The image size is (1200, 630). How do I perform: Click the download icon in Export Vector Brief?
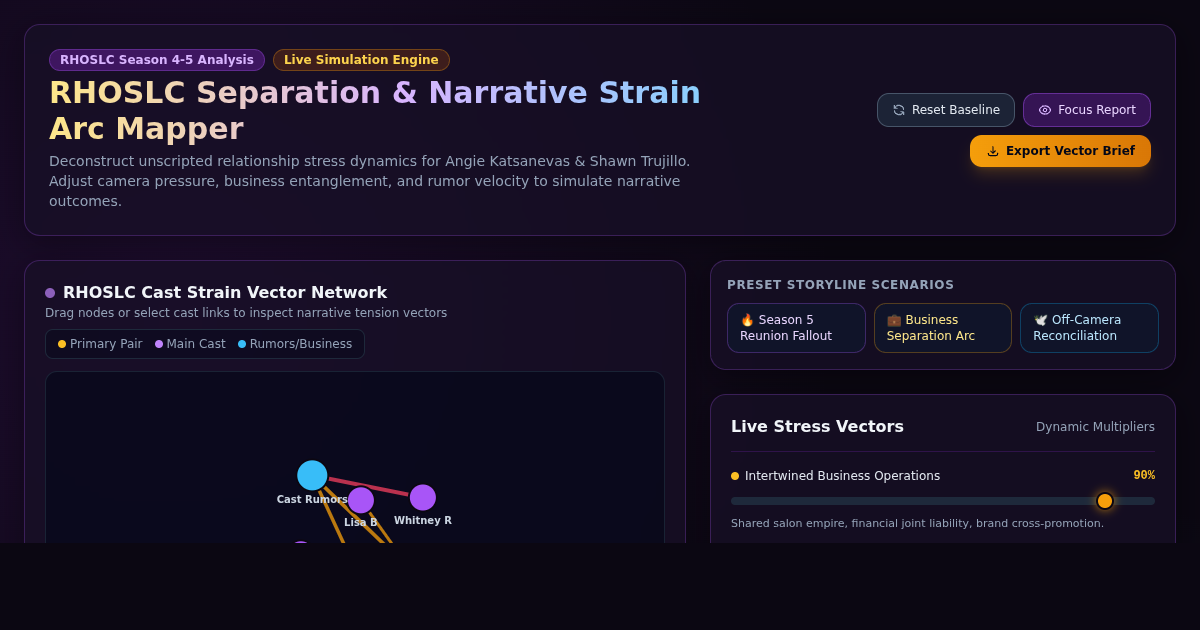pyautogui.click(x=993, y=151)
